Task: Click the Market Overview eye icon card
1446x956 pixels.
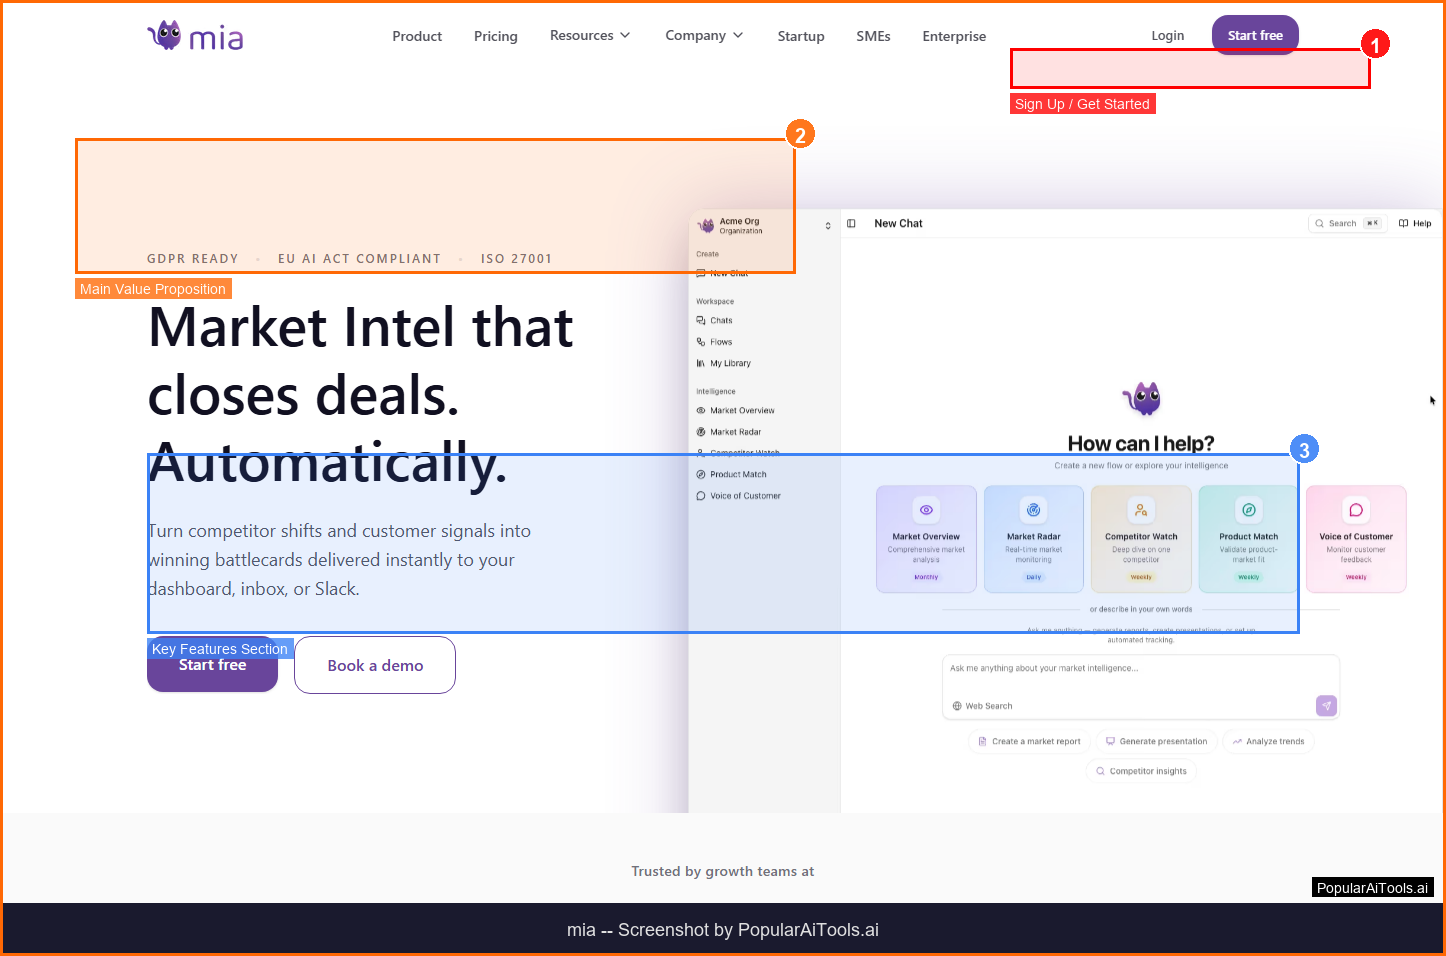Action: [x=926, y=510]
